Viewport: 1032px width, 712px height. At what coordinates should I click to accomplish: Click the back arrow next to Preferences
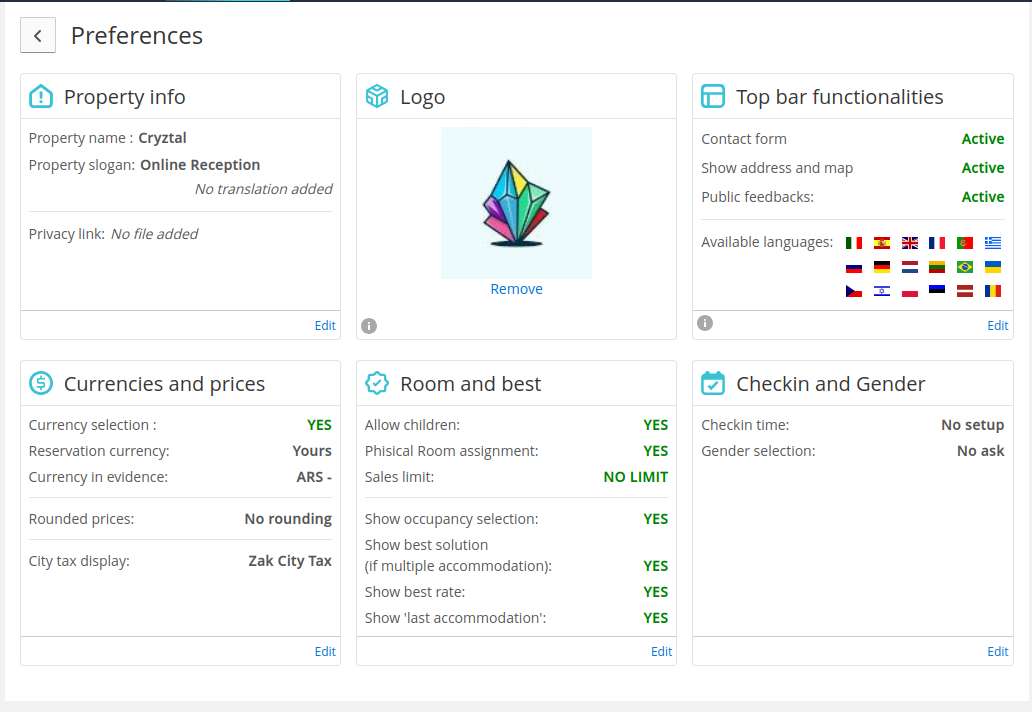(38, 36)
